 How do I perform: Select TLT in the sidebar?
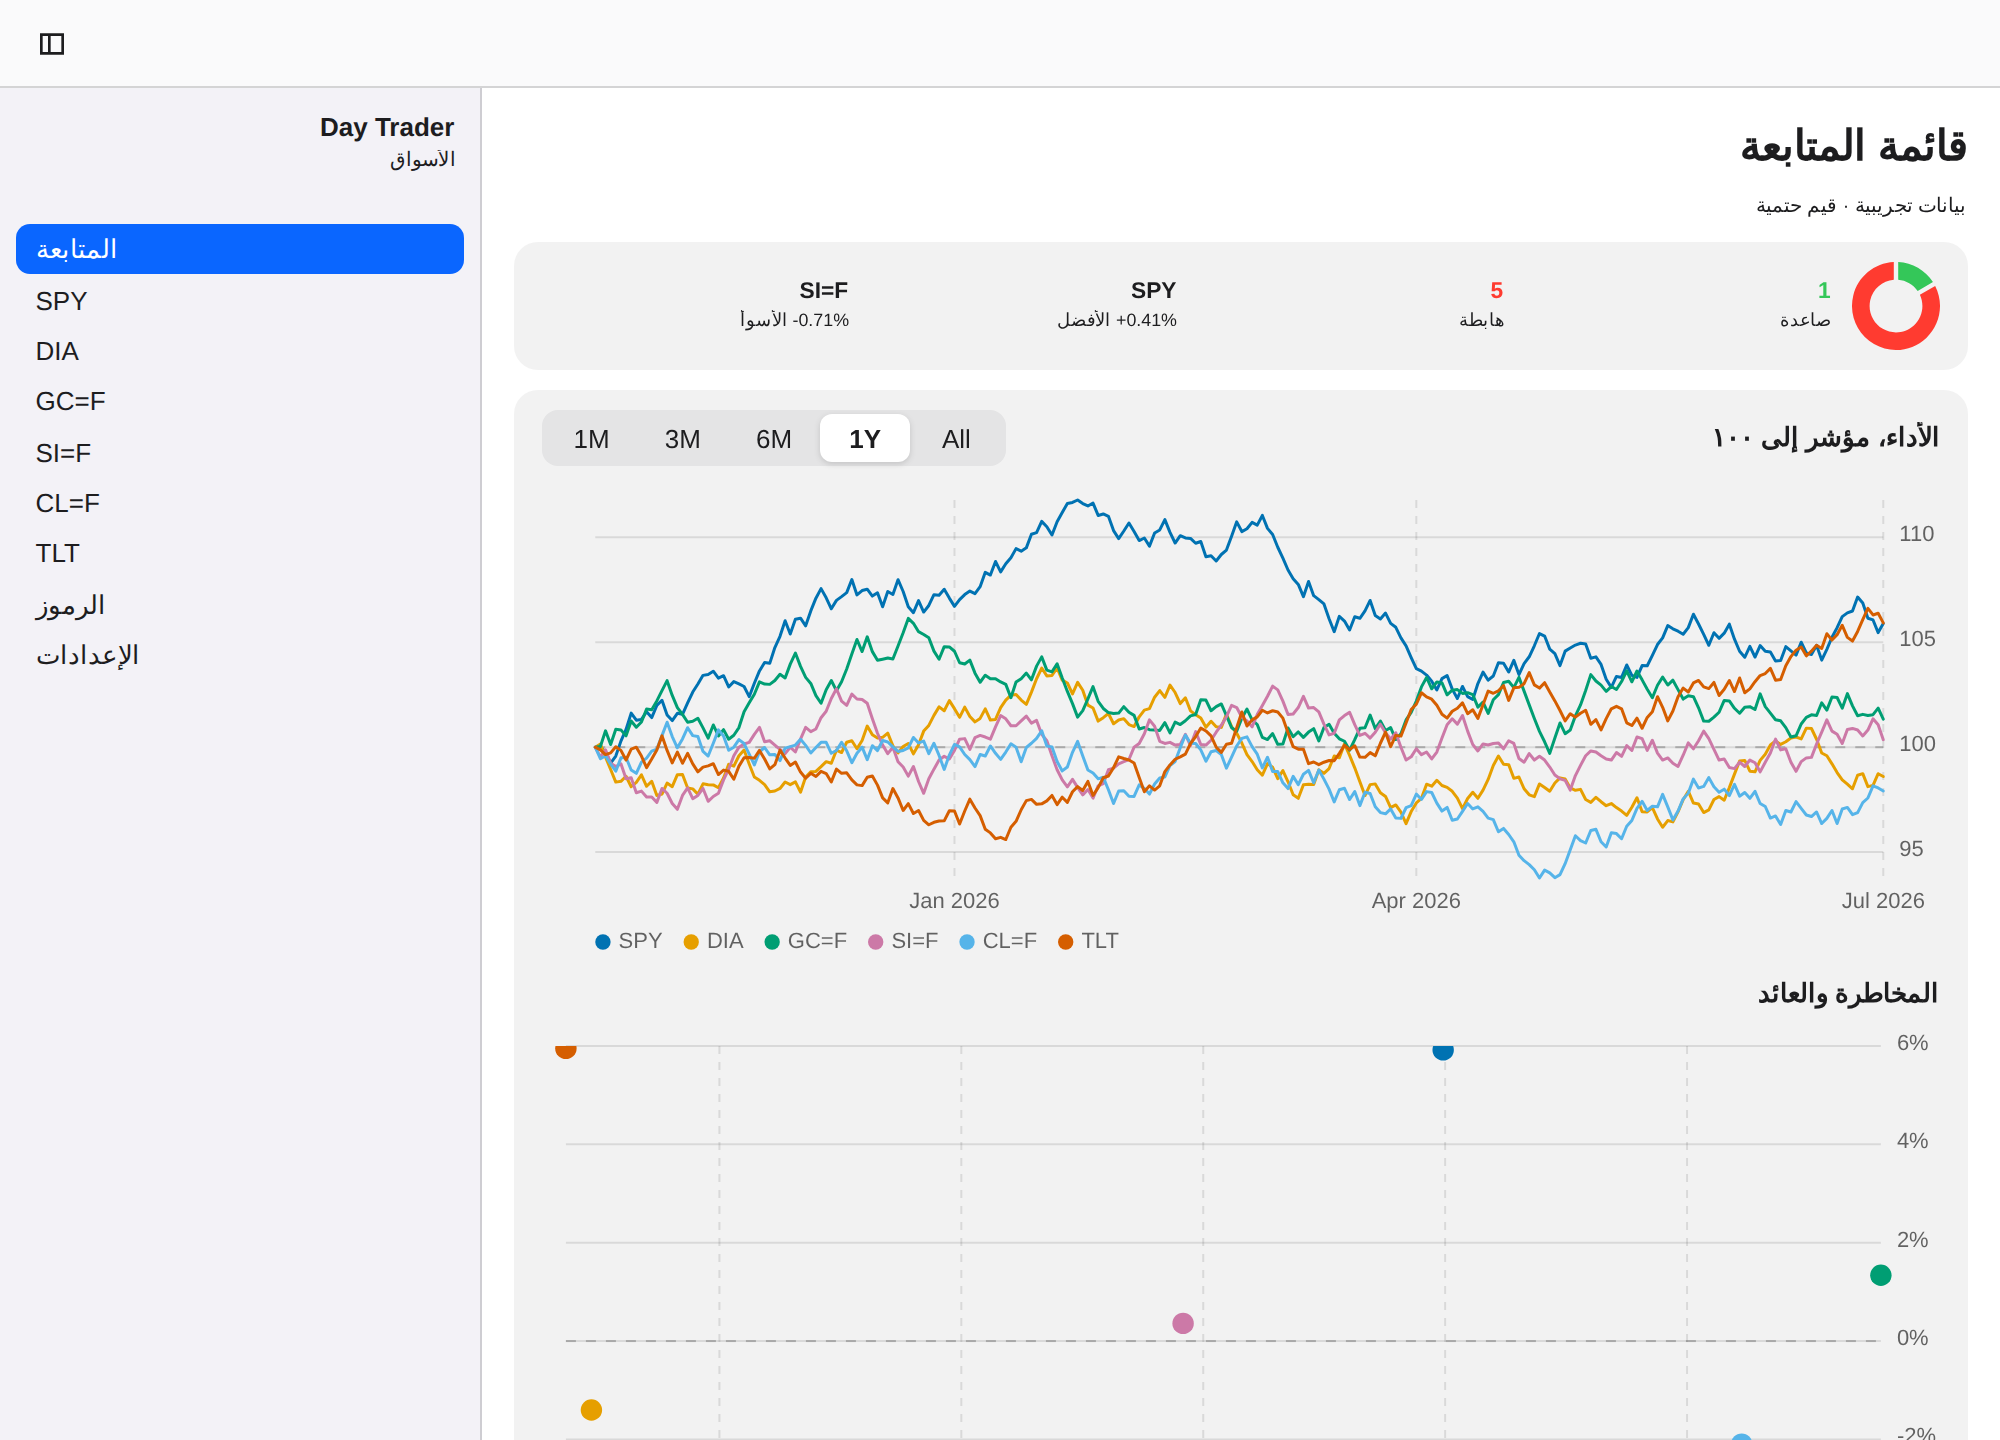[240, 553]
